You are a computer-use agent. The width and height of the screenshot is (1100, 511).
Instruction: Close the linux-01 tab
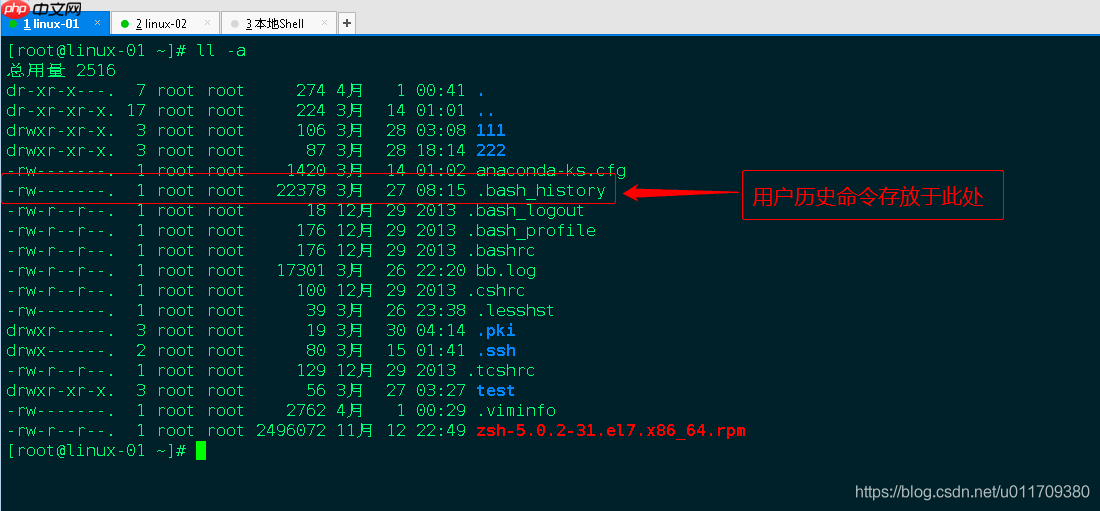click(x=97, y=22)
